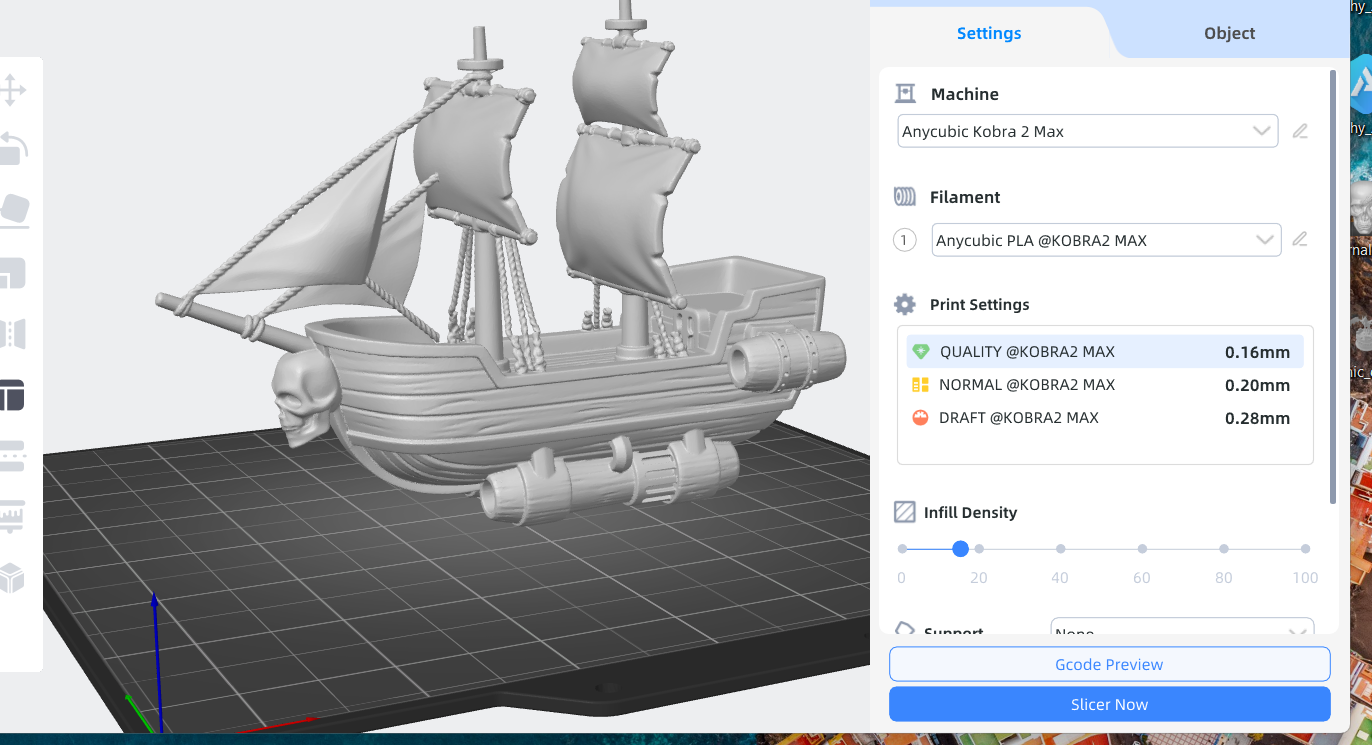The height and width of the screenshot is (745, 1372).
Task: Select QUALITY @KOBRA2 MAX 0.16mm preset
Action: [1105, 352]
